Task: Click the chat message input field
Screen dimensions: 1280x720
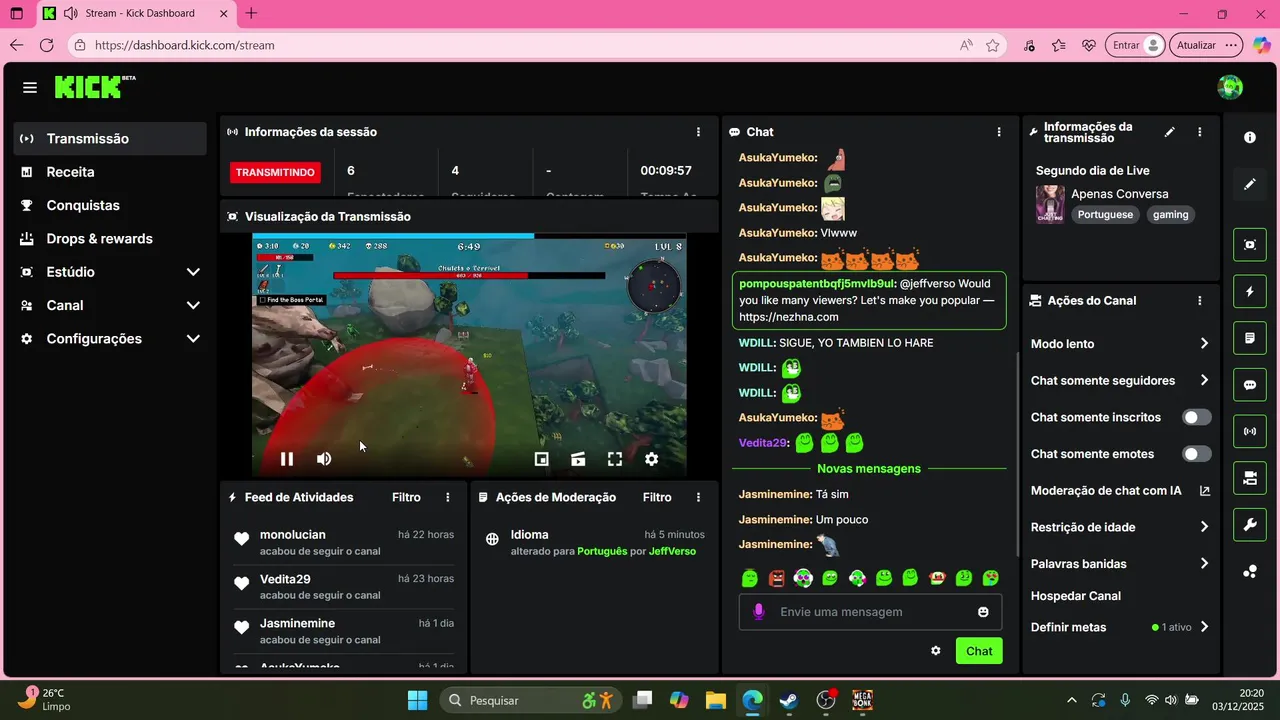Action: point(870,612)
